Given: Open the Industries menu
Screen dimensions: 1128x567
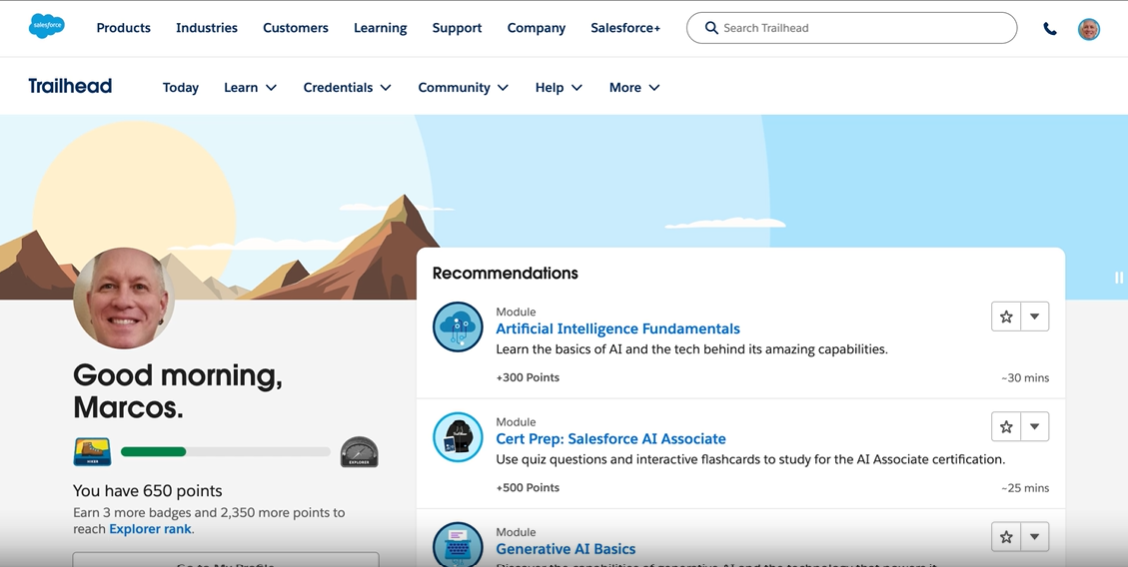Looking at the screenshot, I should tap(206, 28).
